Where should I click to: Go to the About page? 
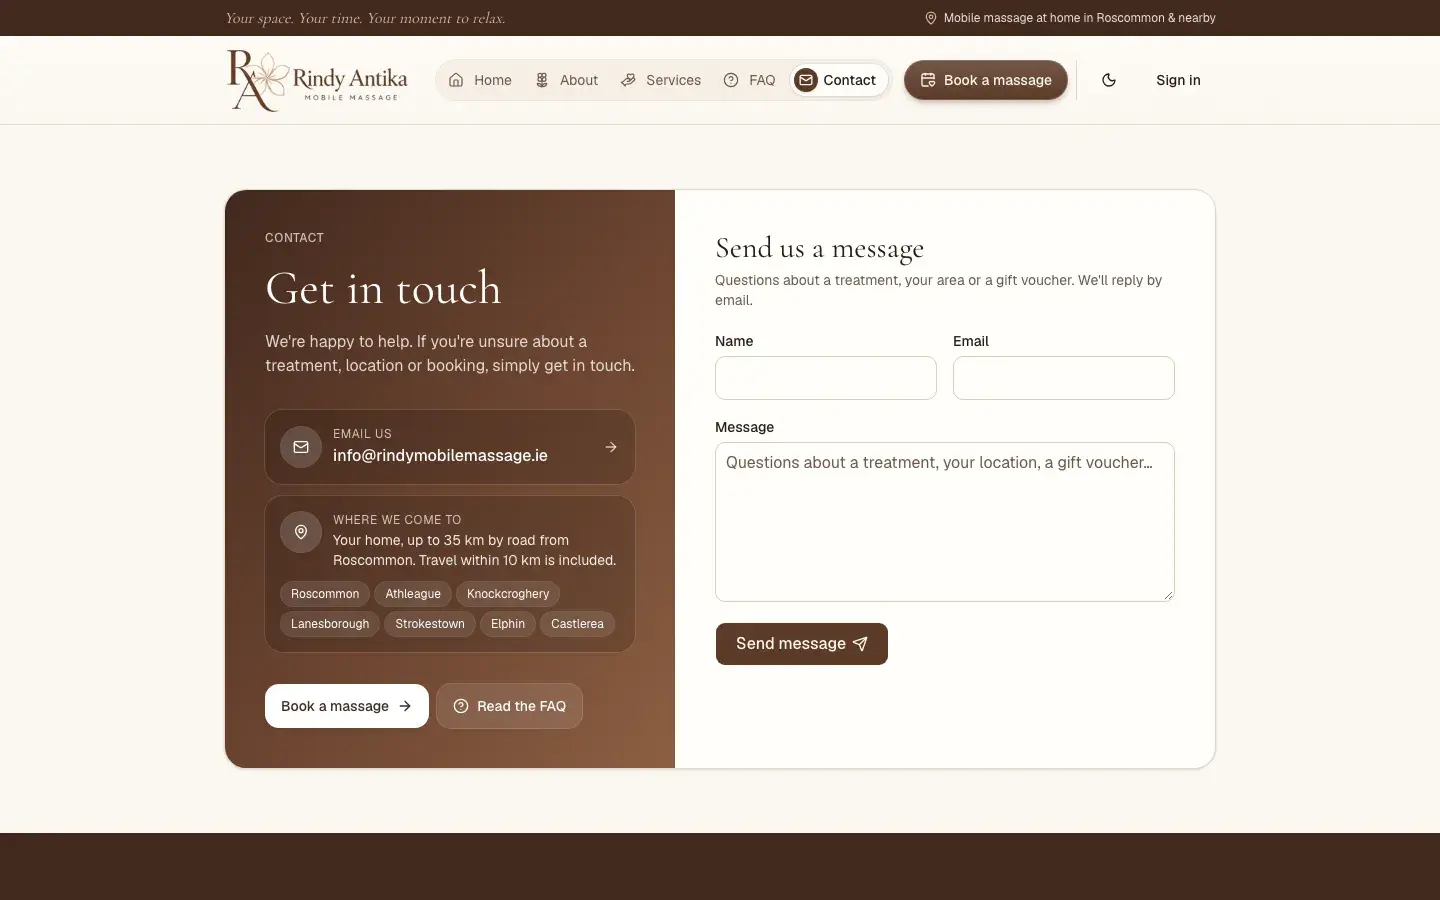click(566, 80)
